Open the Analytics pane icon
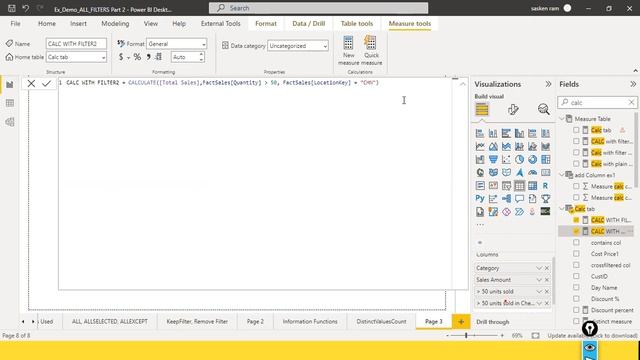The width and height of the screenshot is (640, 360). coord(543,109)
